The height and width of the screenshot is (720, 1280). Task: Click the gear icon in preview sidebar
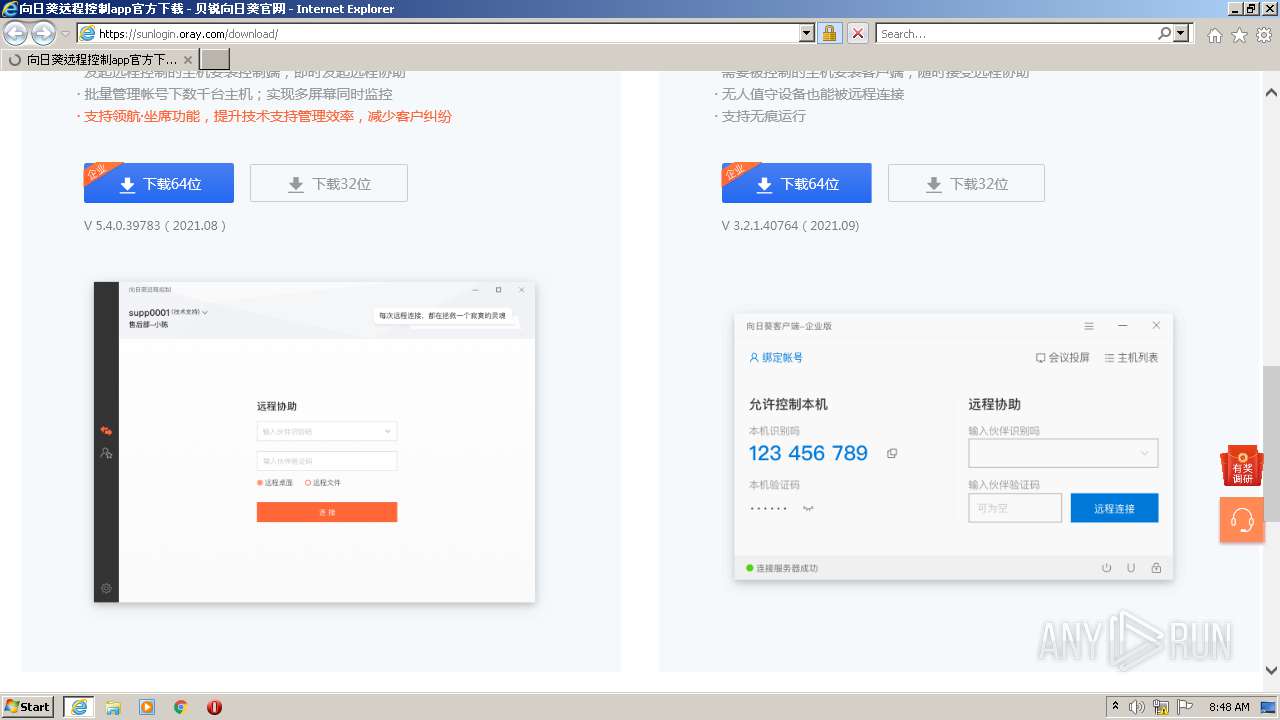click(x=106, y=588)
